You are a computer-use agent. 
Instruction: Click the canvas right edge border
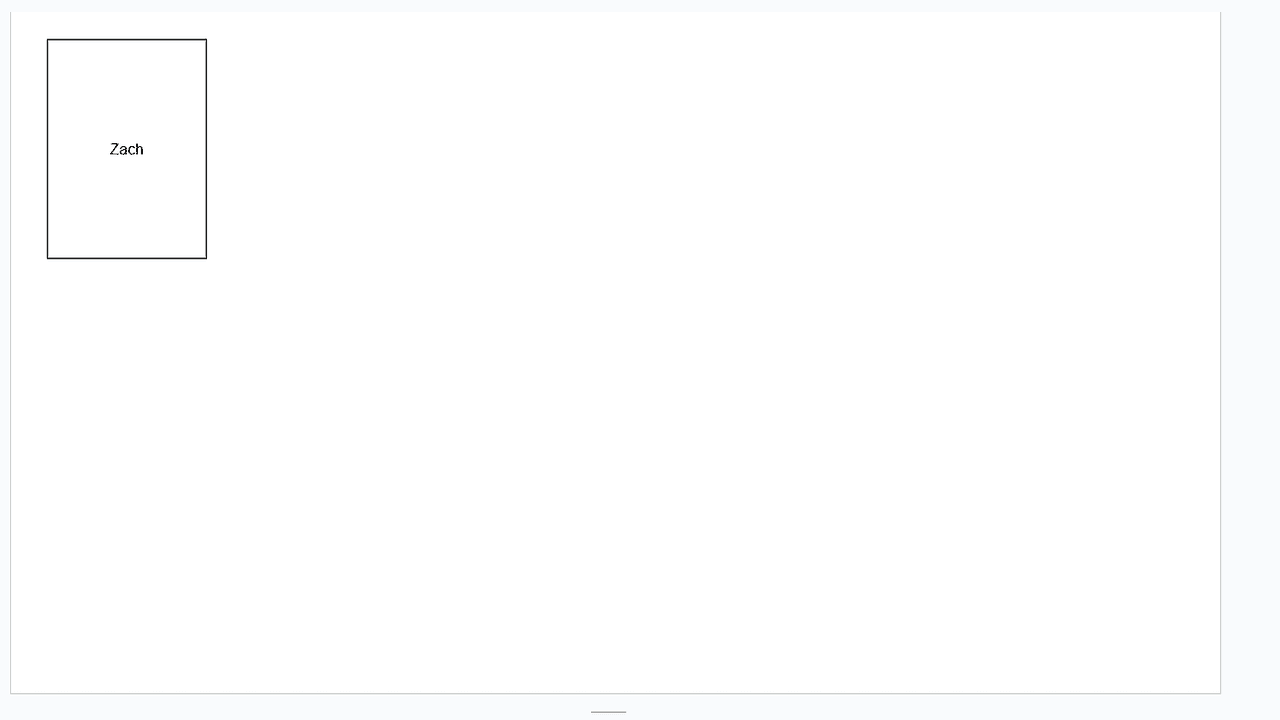1220,352
